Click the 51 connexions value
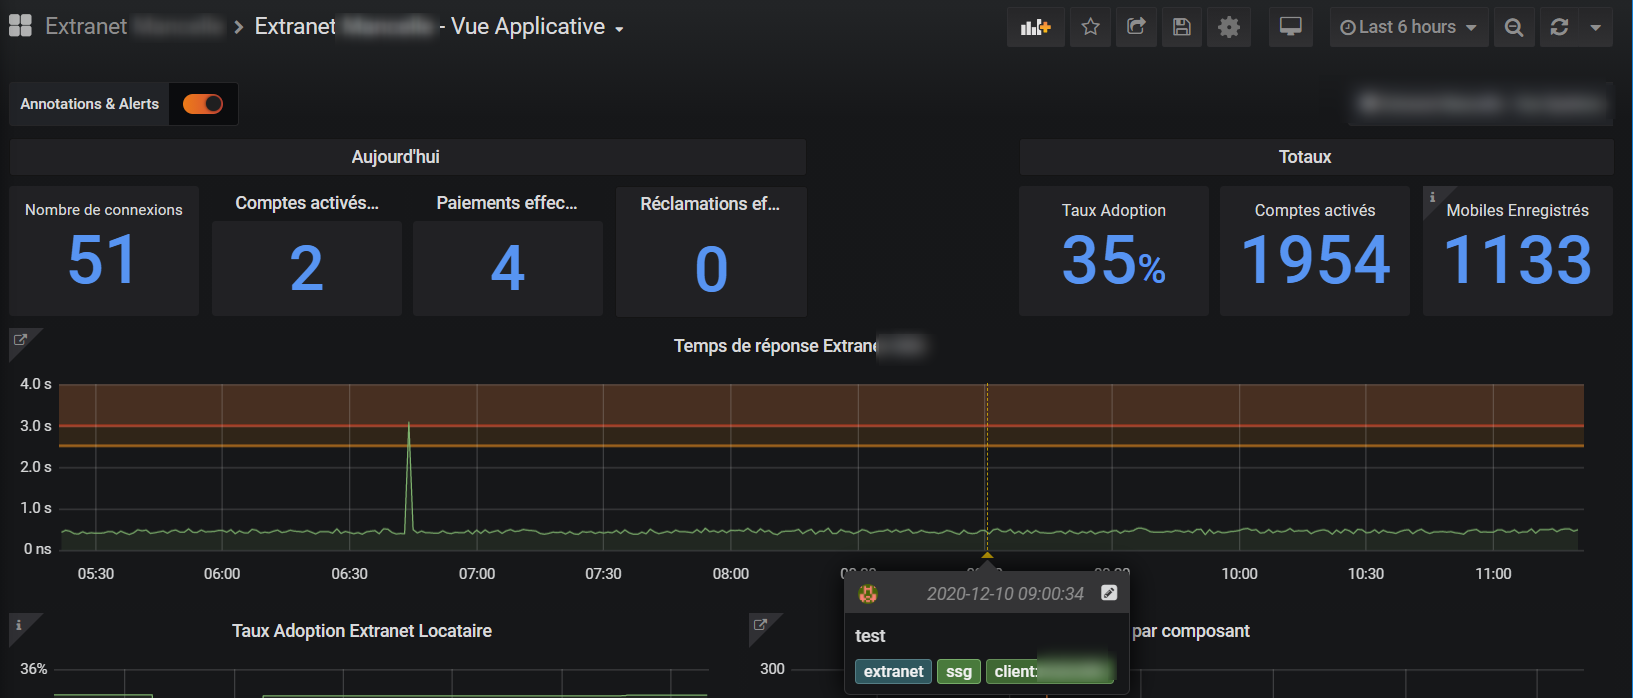 tap(102, 261)
